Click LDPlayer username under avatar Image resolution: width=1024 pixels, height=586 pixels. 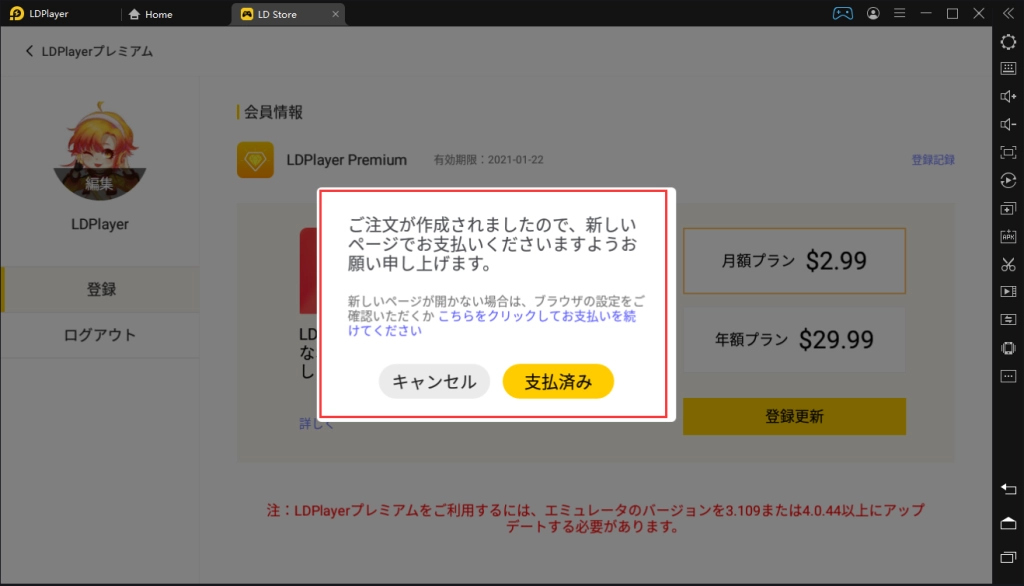(x=100, y=224)
